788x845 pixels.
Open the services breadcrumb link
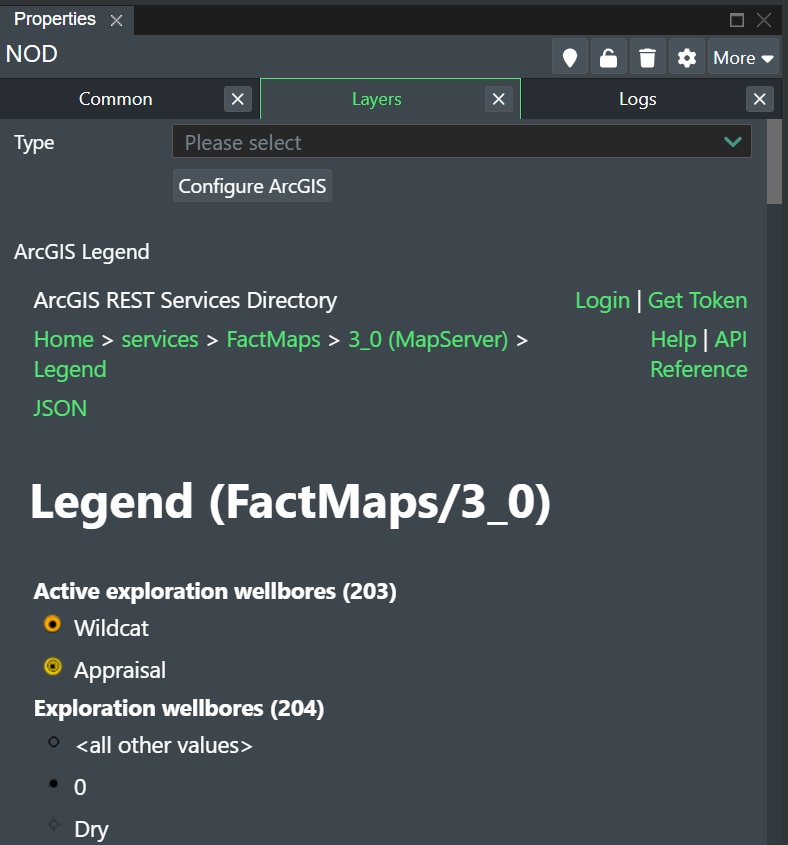(x=160, y=340)
